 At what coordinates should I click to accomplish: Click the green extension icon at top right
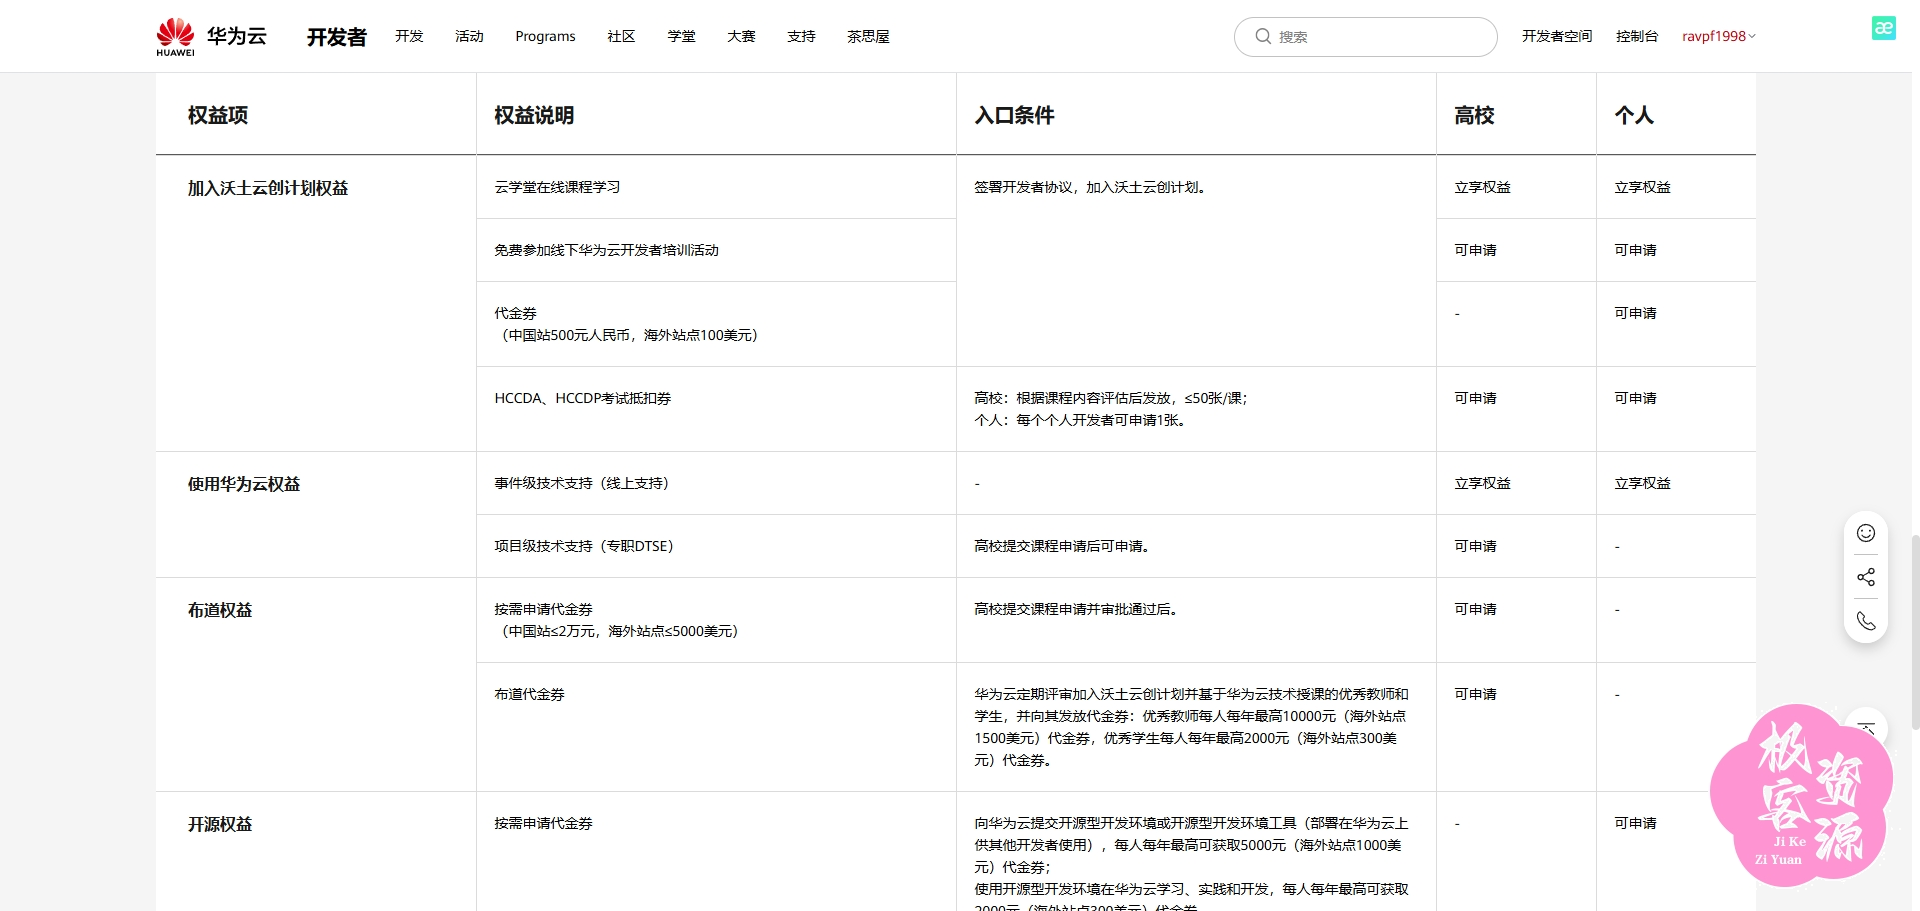(1884, 28)
